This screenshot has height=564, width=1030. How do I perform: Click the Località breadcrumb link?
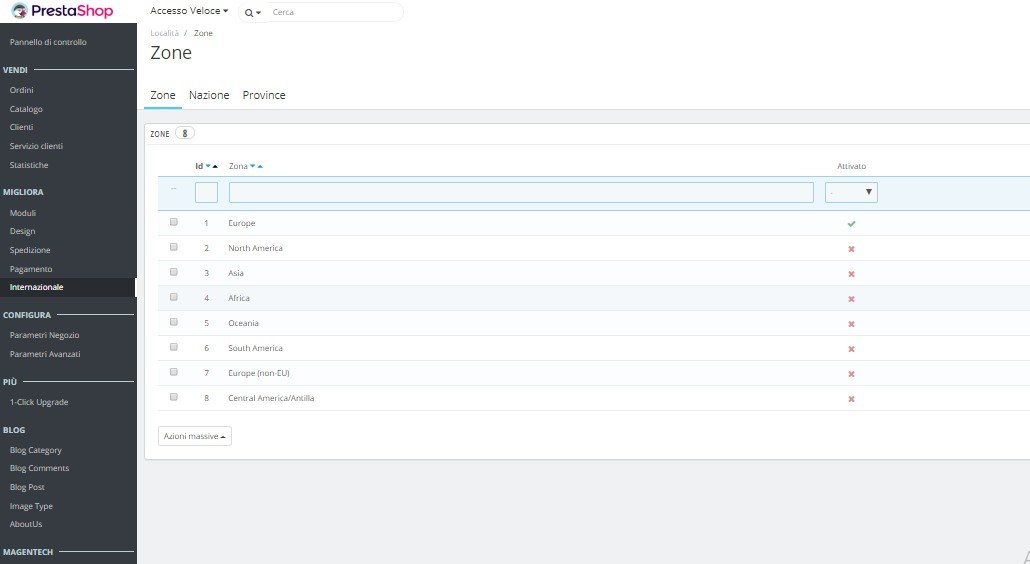point(164,33)
